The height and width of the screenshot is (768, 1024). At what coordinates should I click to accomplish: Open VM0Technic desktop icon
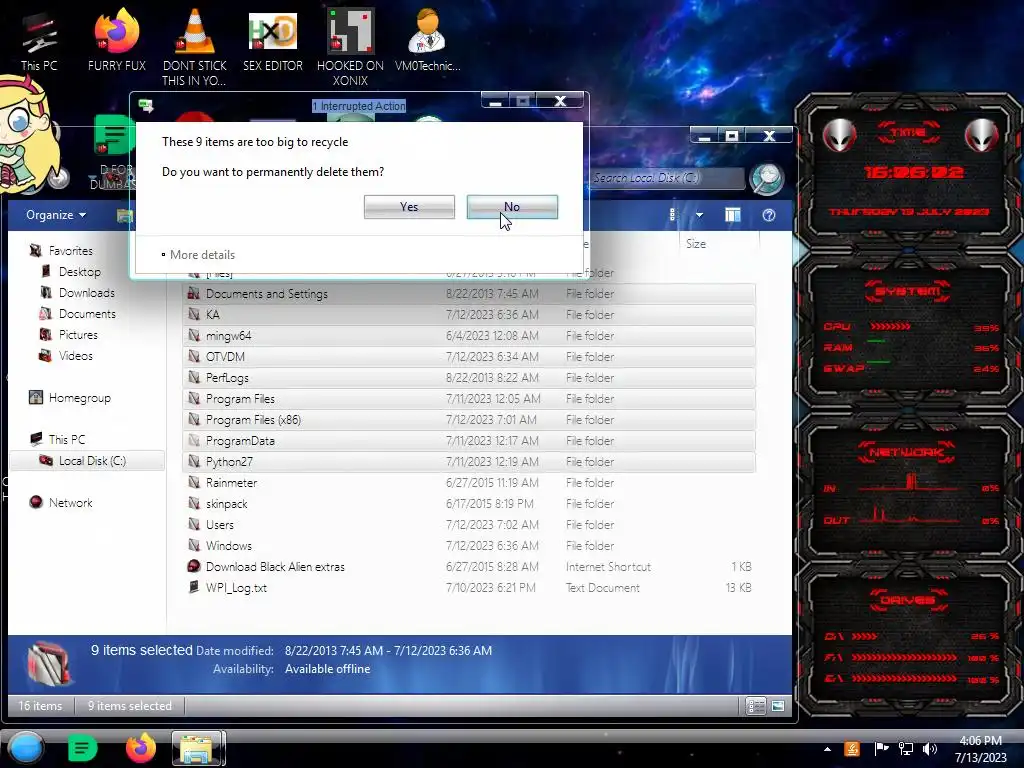click(428, 40)
